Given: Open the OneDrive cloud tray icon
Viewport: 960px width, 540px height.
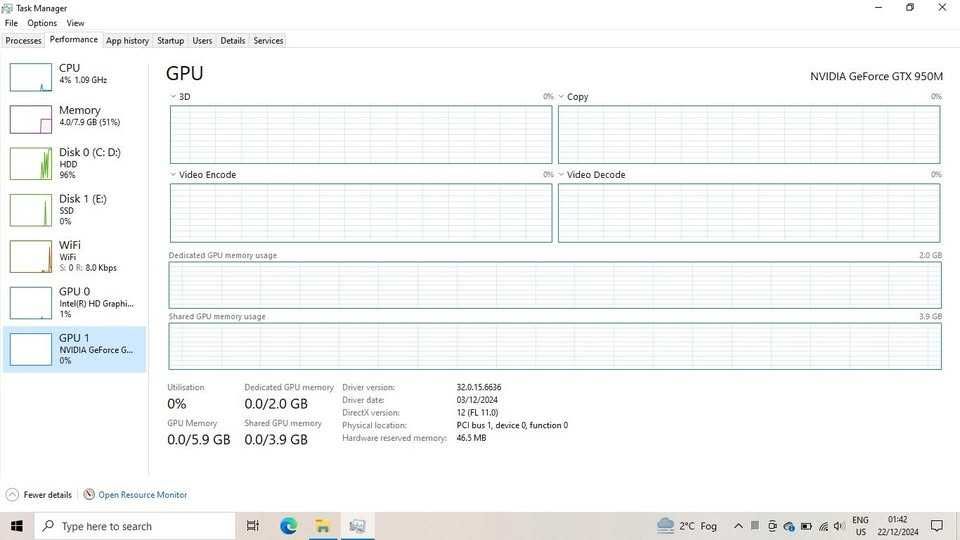Looking at the screenshot, I should [x=789, y=526].
